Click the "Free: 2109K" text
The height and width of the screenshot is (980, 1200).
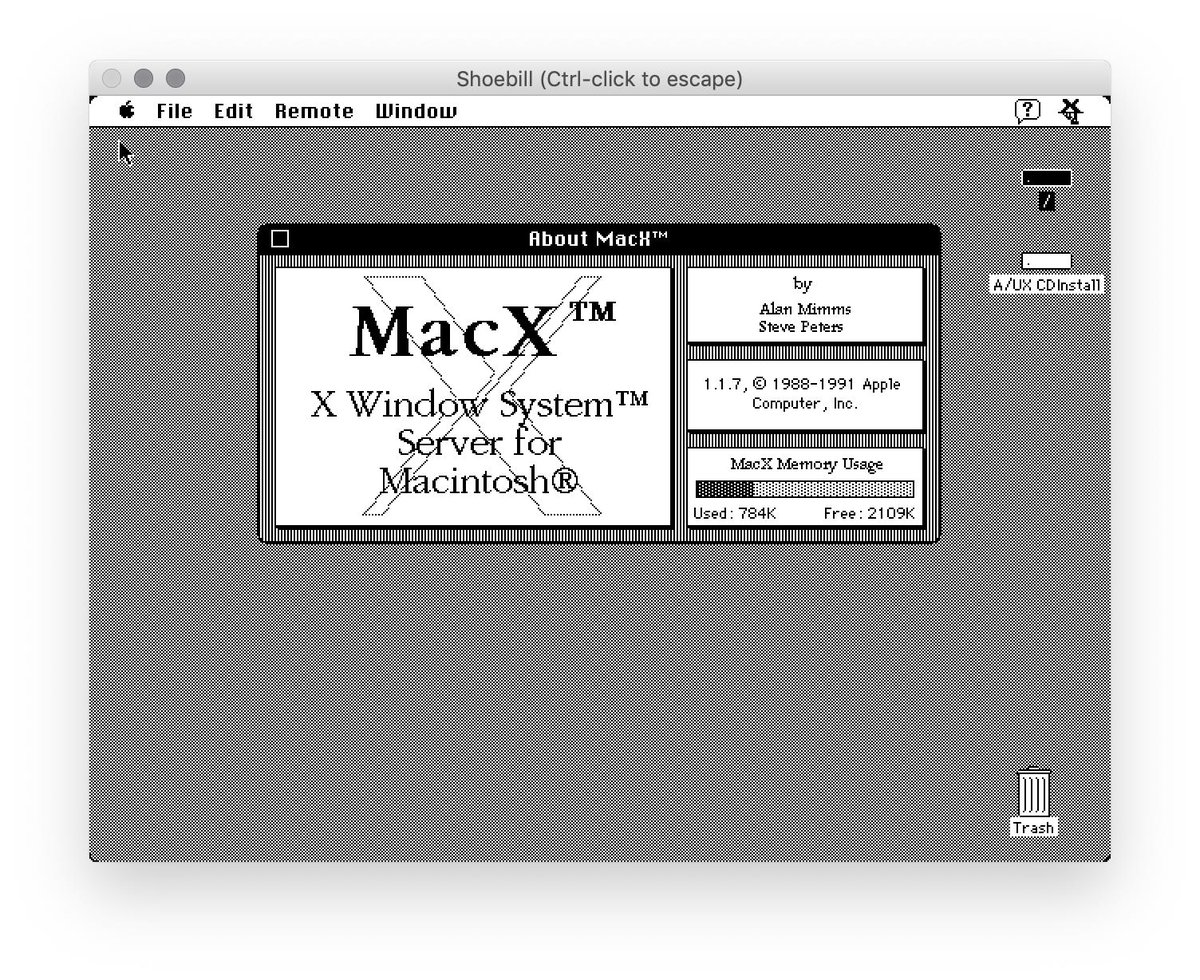click(x=869, y=513)
